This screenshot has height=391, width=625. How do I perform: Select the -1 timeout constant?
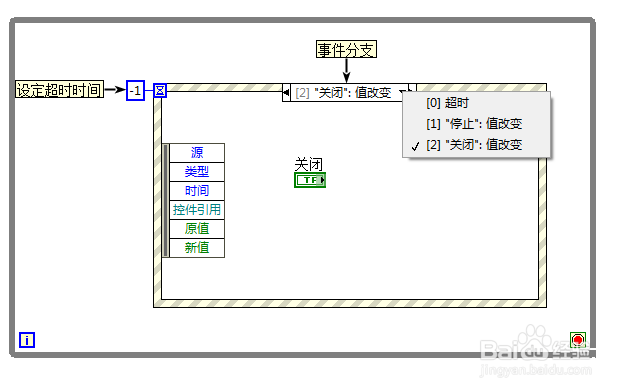point(136,90)
